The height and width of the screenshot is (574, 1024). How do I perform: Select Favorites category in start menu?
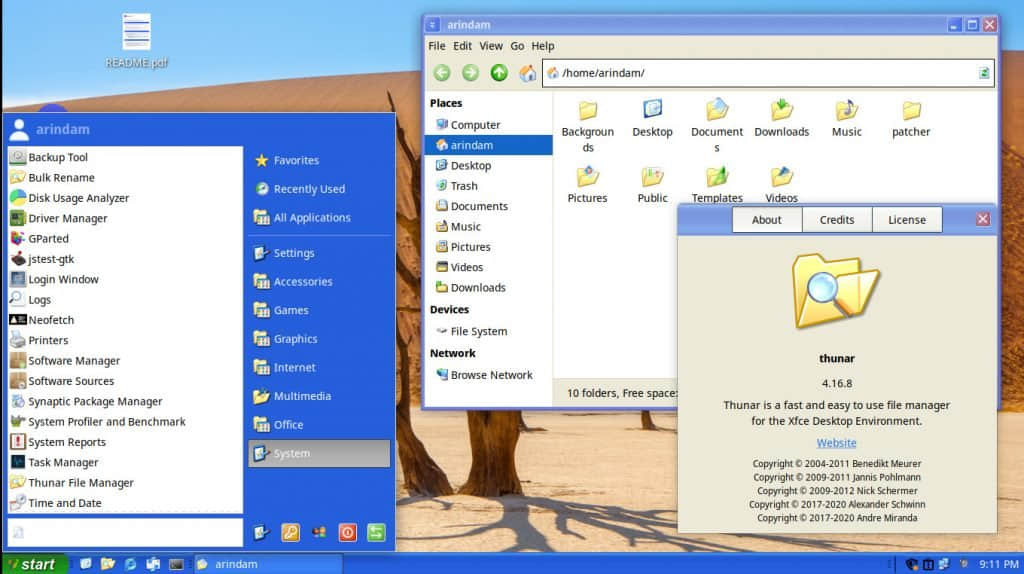coord(319,160)
